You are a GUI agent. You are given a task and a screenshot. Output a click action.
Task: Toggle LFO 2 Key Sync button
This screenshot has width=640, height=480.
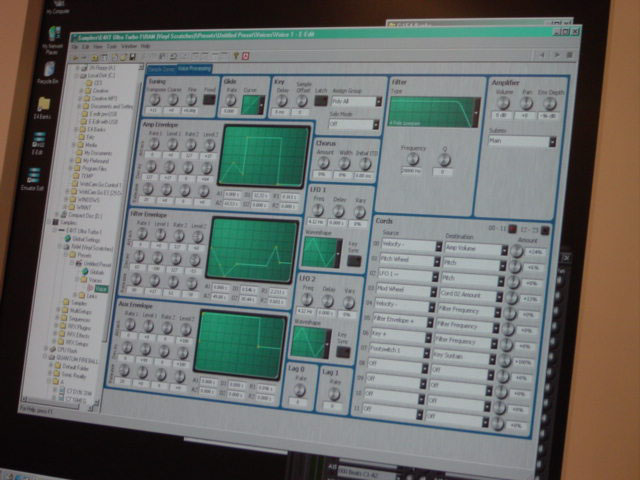point(343,352)
